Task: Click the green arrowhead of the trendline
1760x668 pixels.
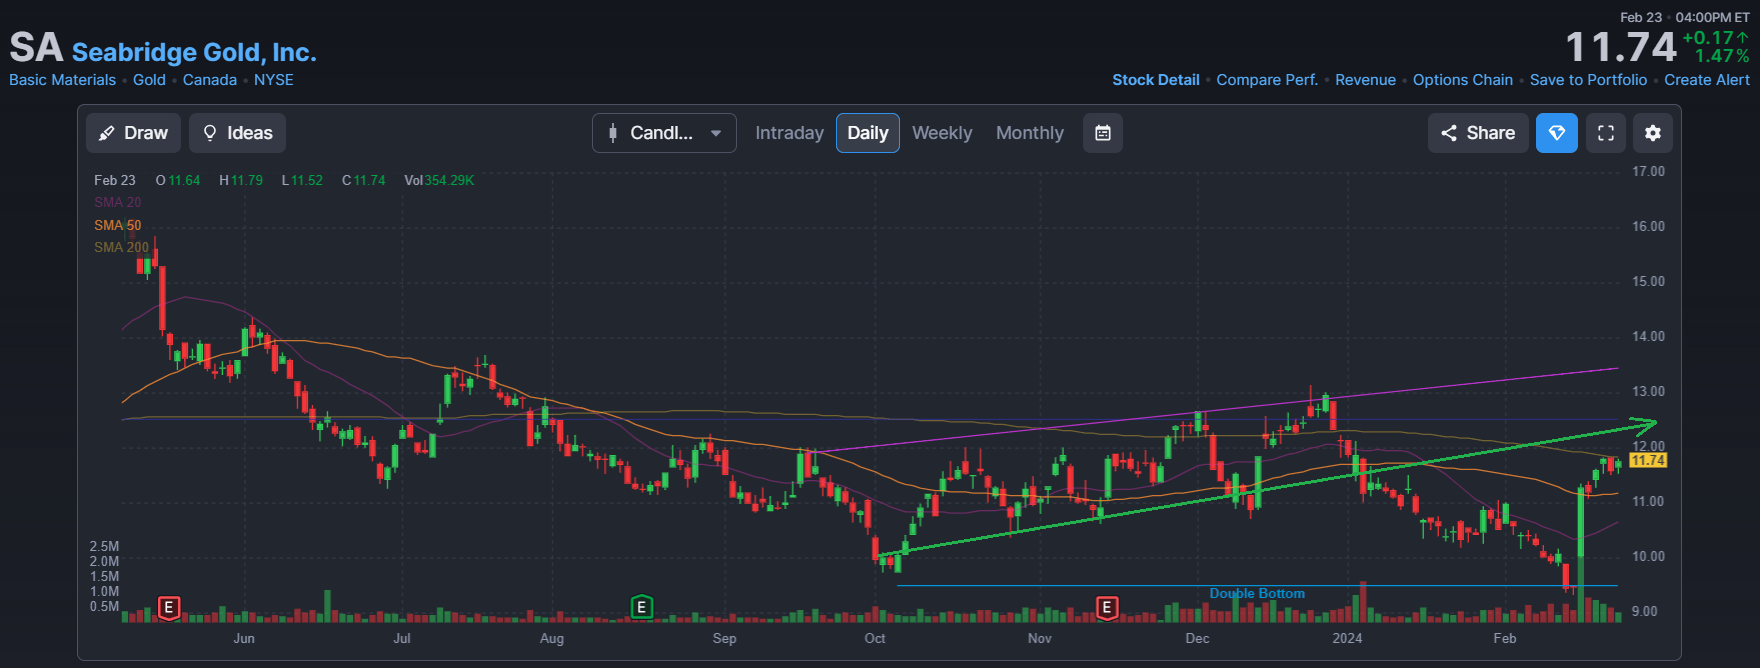Action: point(1644,424)
